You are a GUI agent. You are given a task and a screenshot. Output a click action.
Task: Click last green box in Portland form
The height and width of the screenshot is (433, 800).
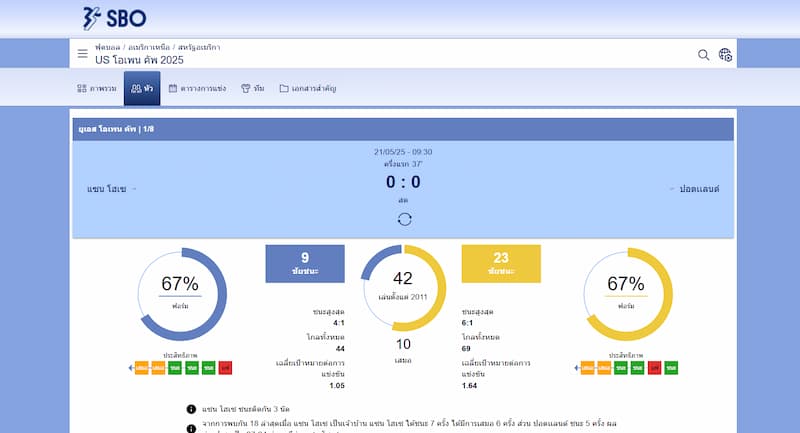tap(671, 368)
